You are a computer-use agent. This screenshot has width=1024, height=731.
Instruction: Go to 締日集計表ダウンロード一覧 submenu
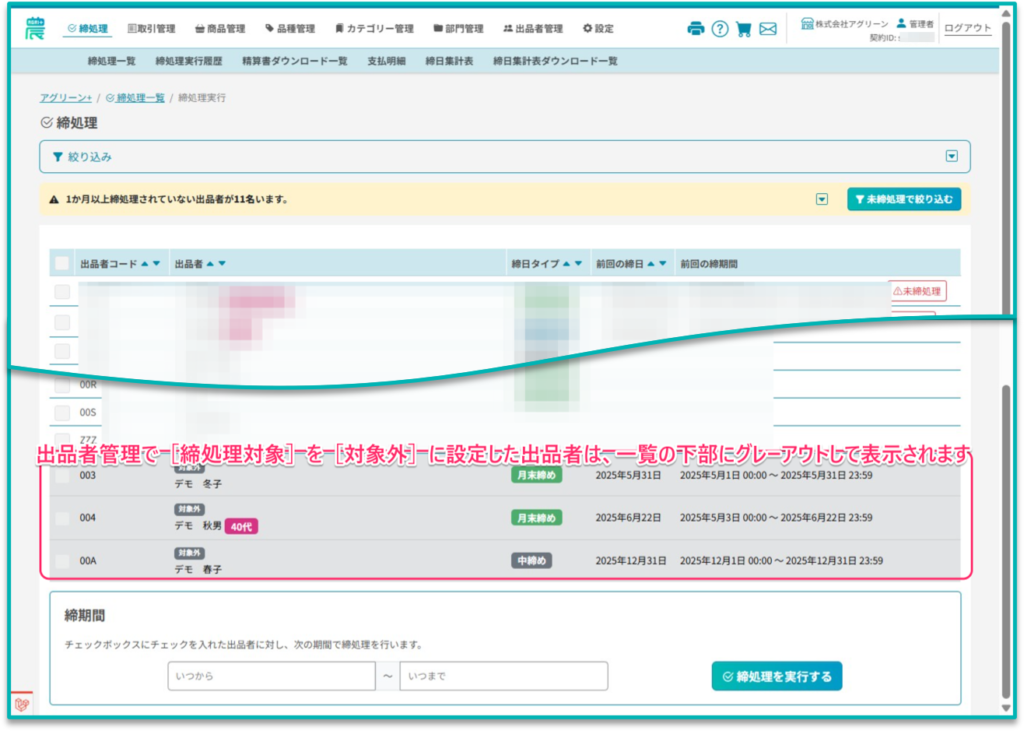(555, 61)
